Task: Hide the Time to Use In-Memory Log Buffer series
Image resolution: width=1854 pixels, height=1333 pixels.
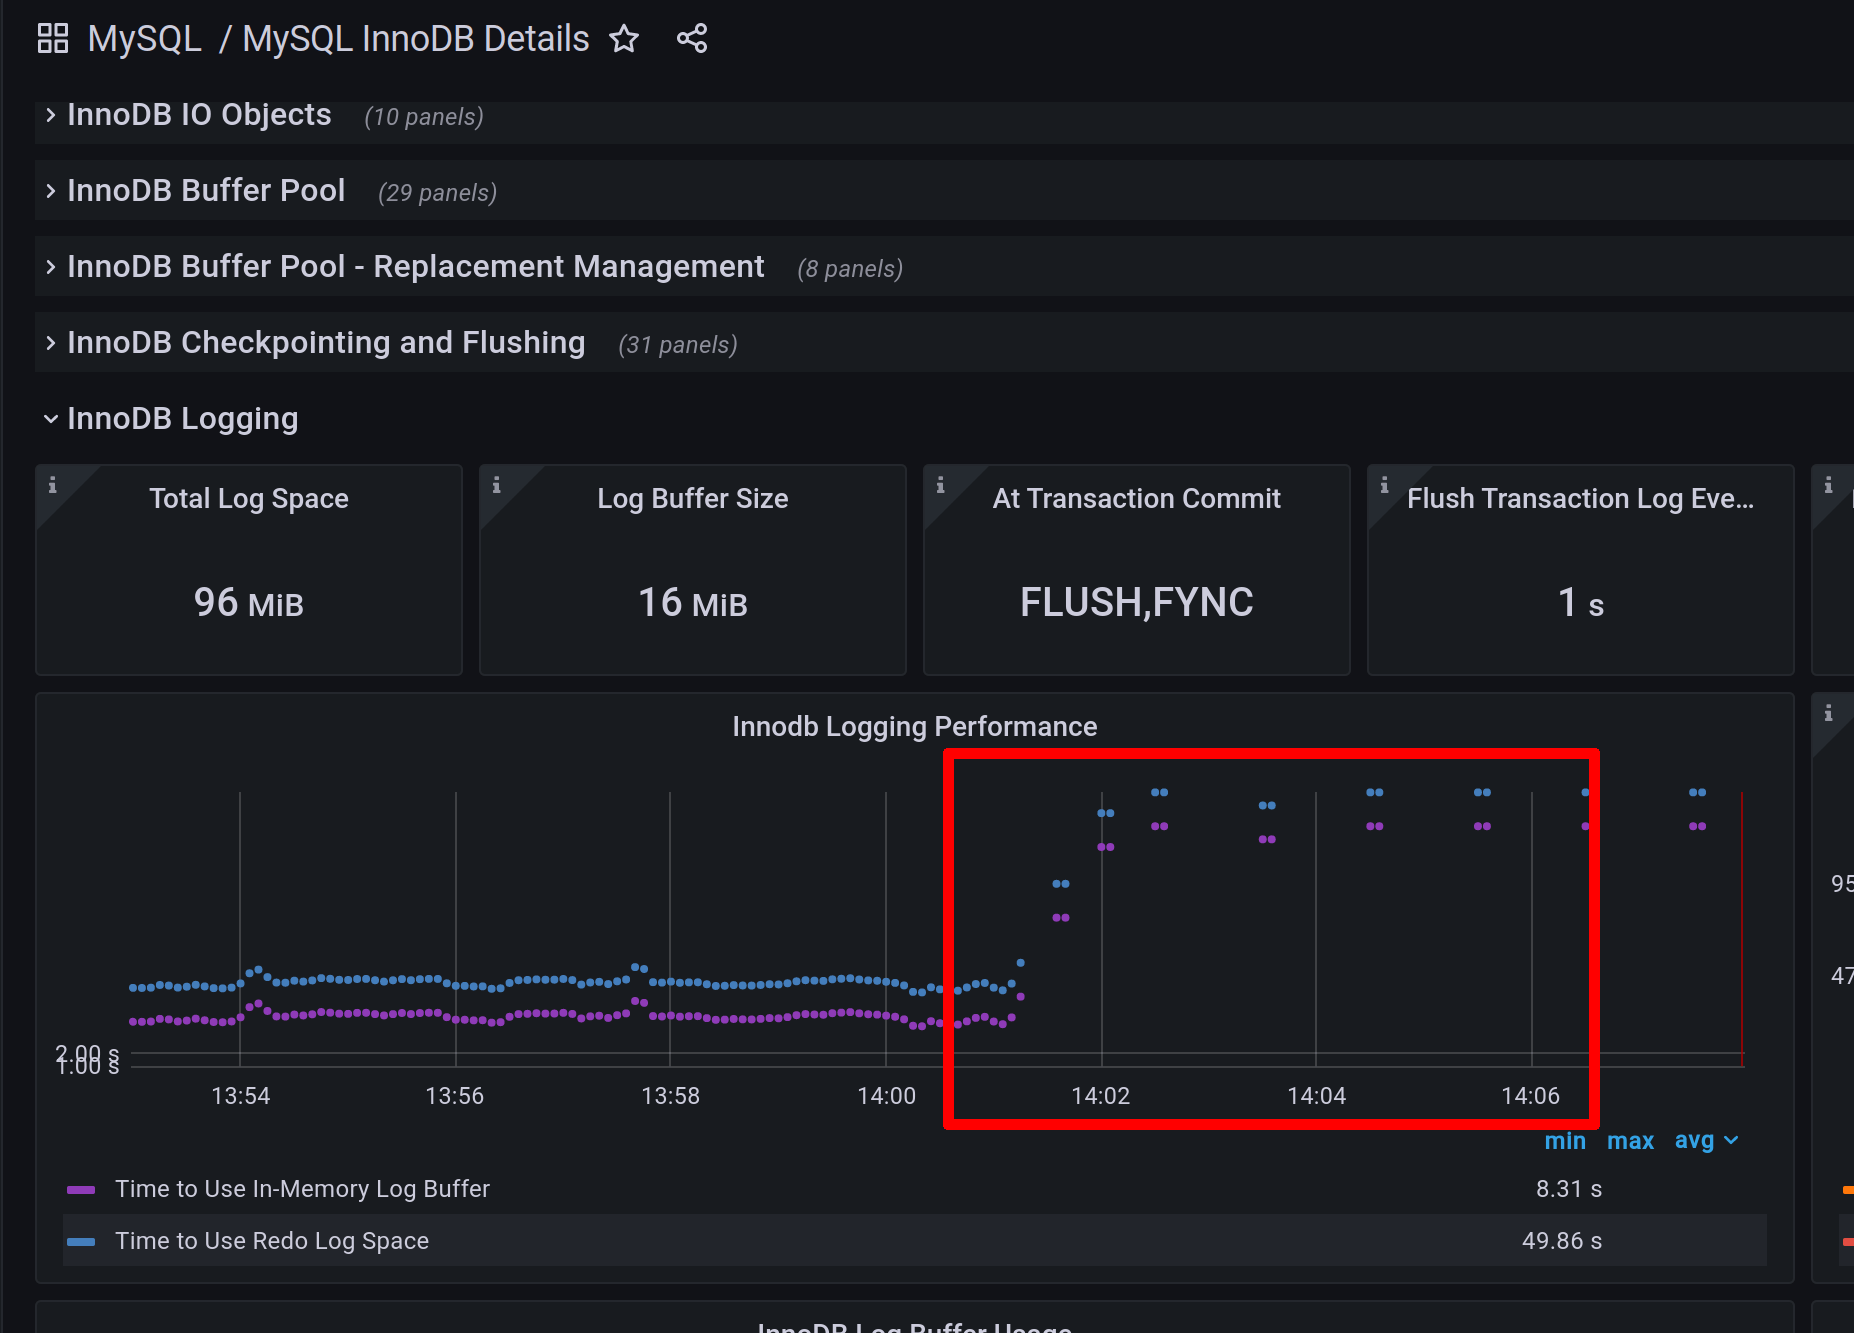Action: coord(301,1188)
